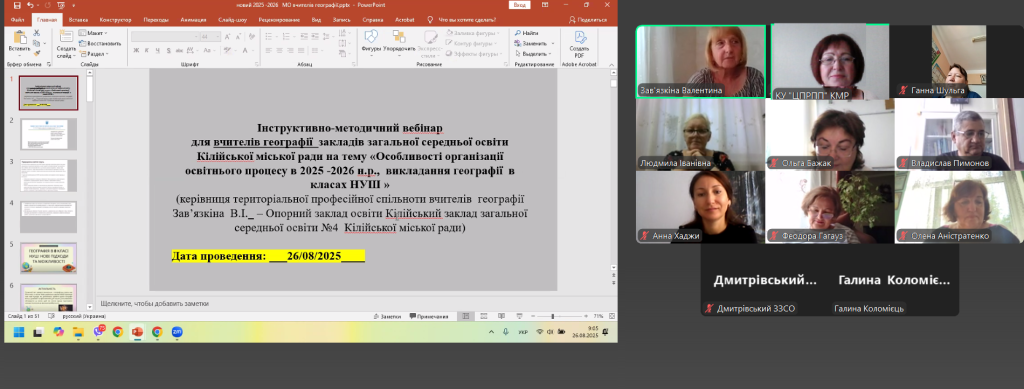Toggle text shadow S formatting
1024x389 pixels.
[168, 50]
